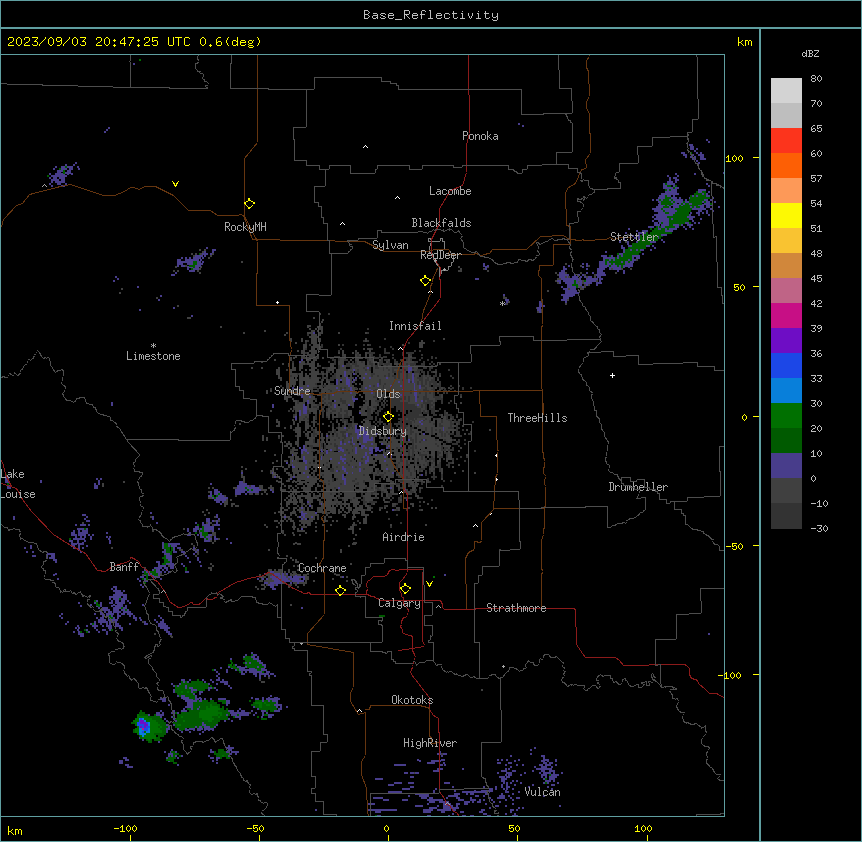Click the Banff town label
Image resolution: width=862 pixels, height=842 pixels.
coord(124,567)
